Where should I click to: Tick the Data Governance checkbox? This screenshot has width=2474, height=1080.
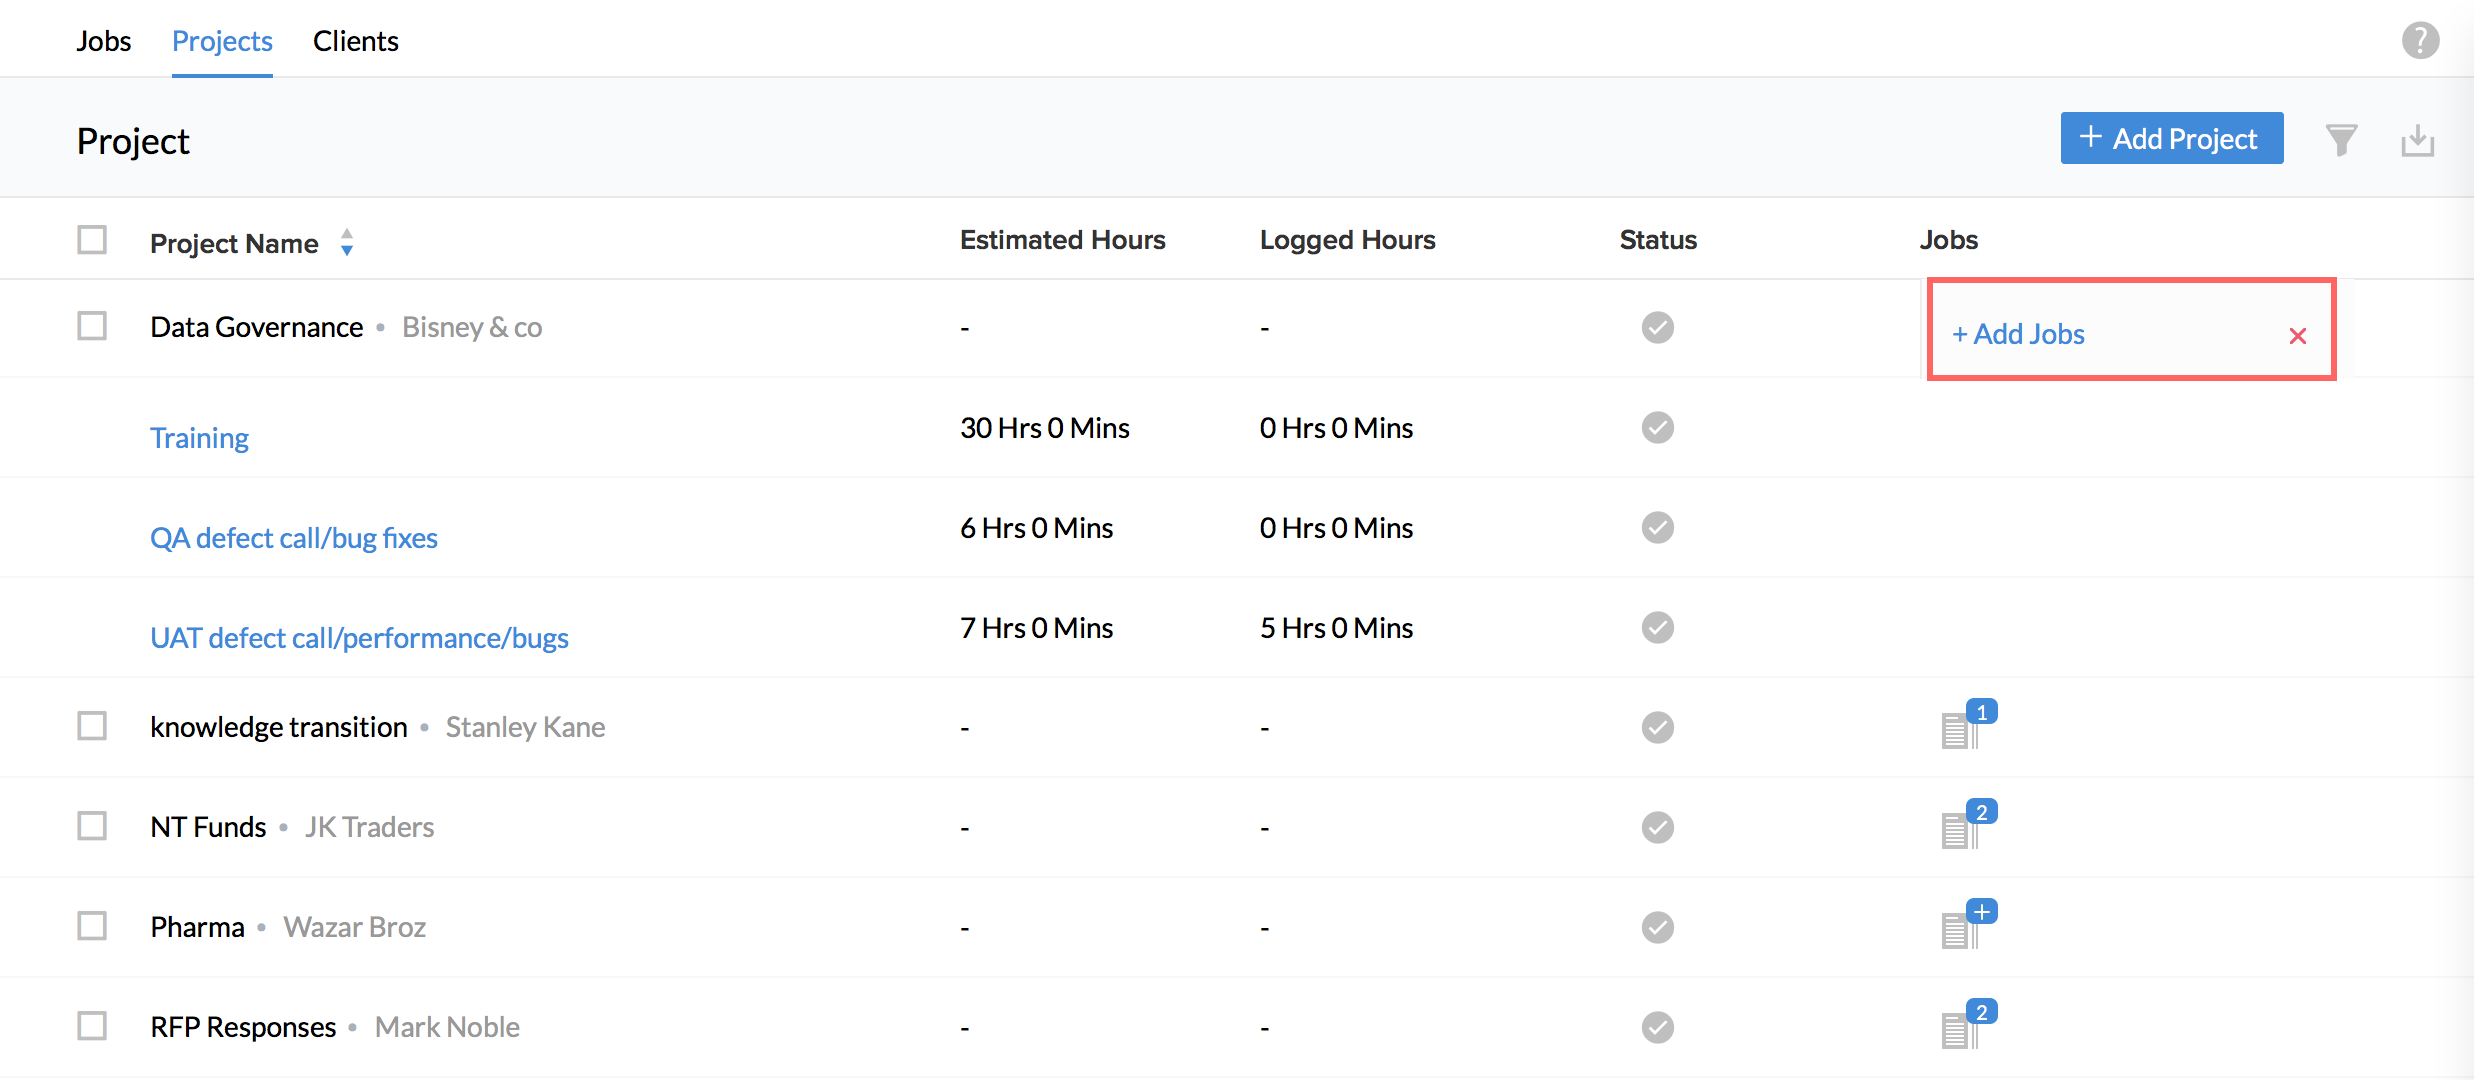pos(92,326)
